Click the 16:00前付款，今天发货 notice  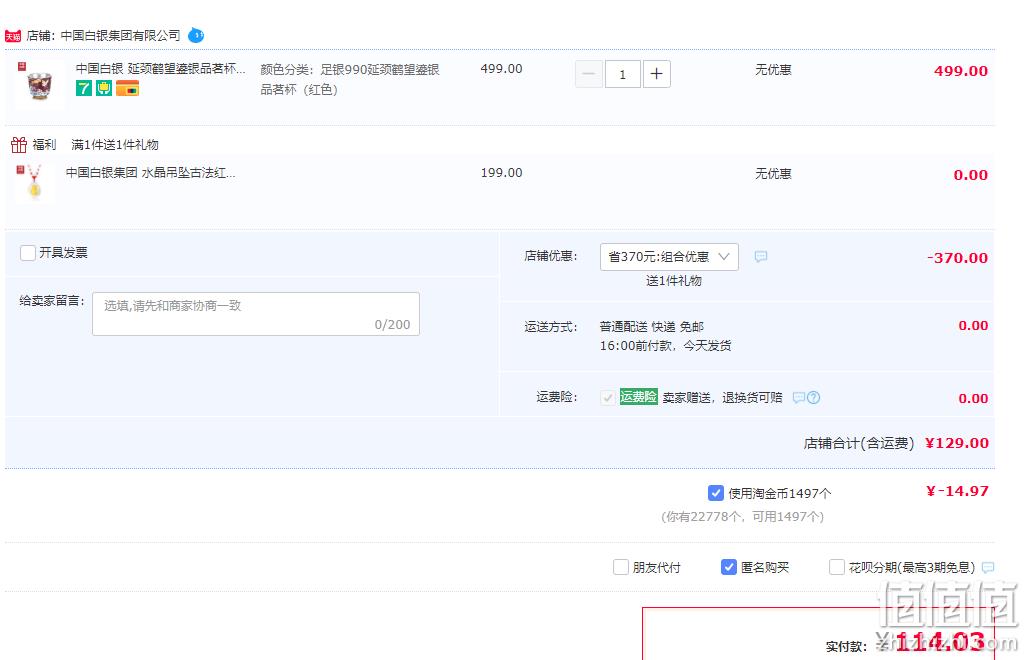665,346
